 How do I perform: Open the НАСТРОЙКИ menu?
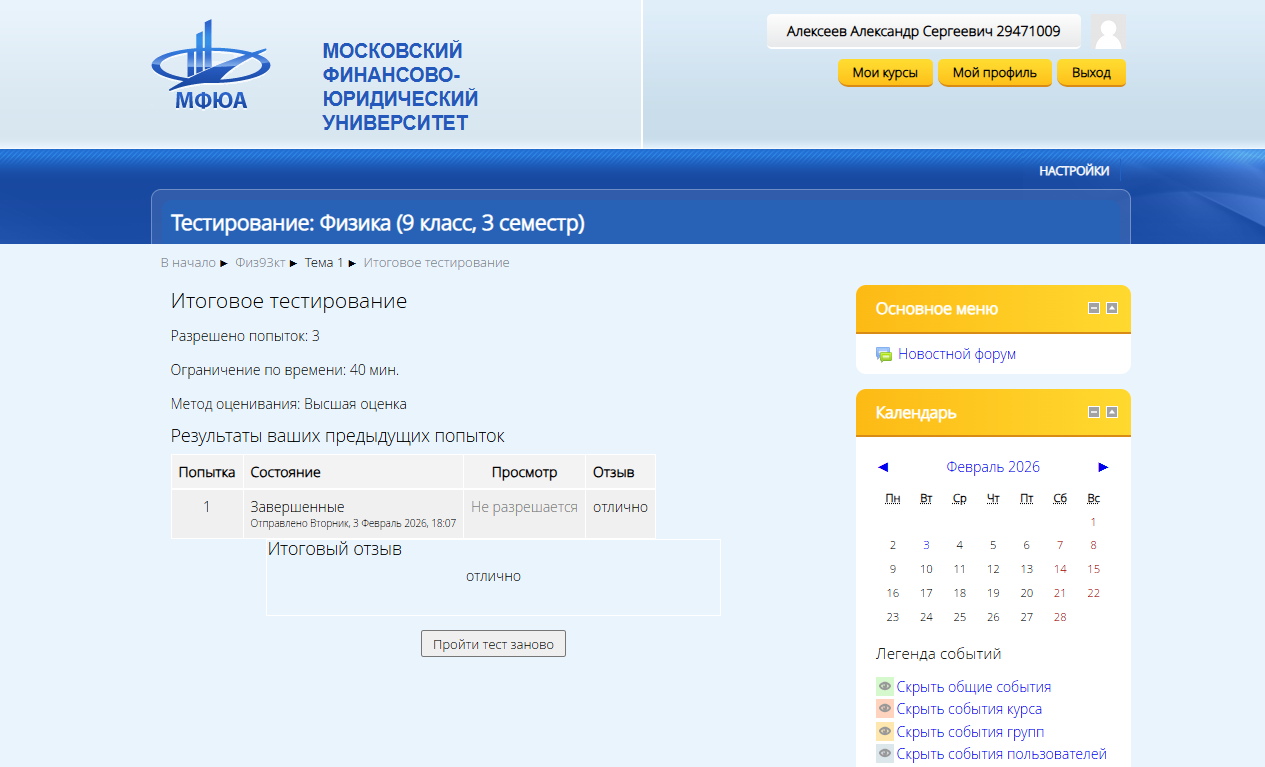coord(1073,171)
